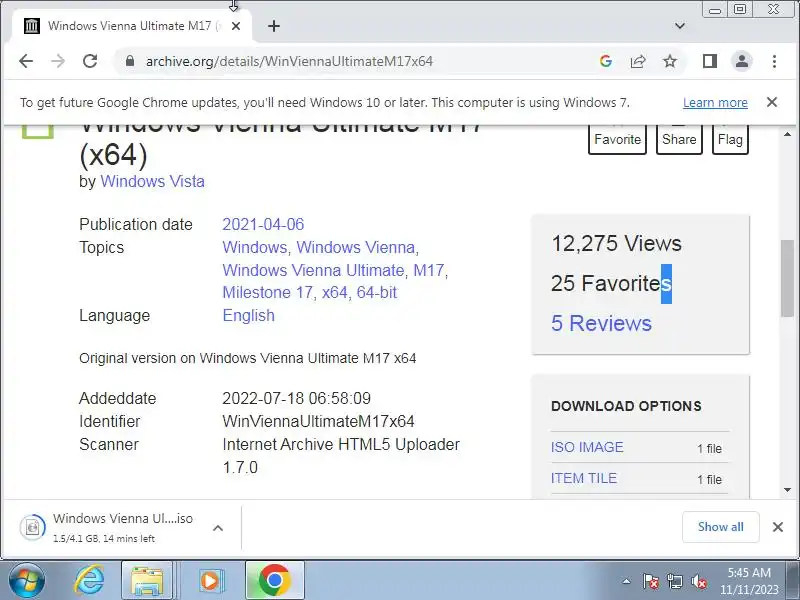
Task: Open the ISO IMAGE download option
Action: click(587, 447)
